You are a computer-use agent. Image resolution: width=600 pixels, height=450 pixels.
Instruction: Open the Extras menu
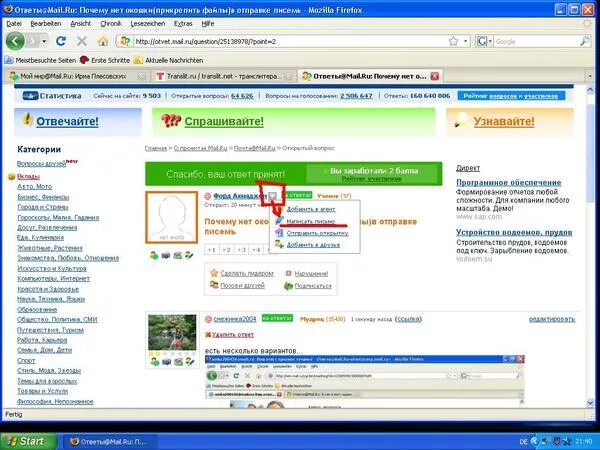(x=183, y=23)
